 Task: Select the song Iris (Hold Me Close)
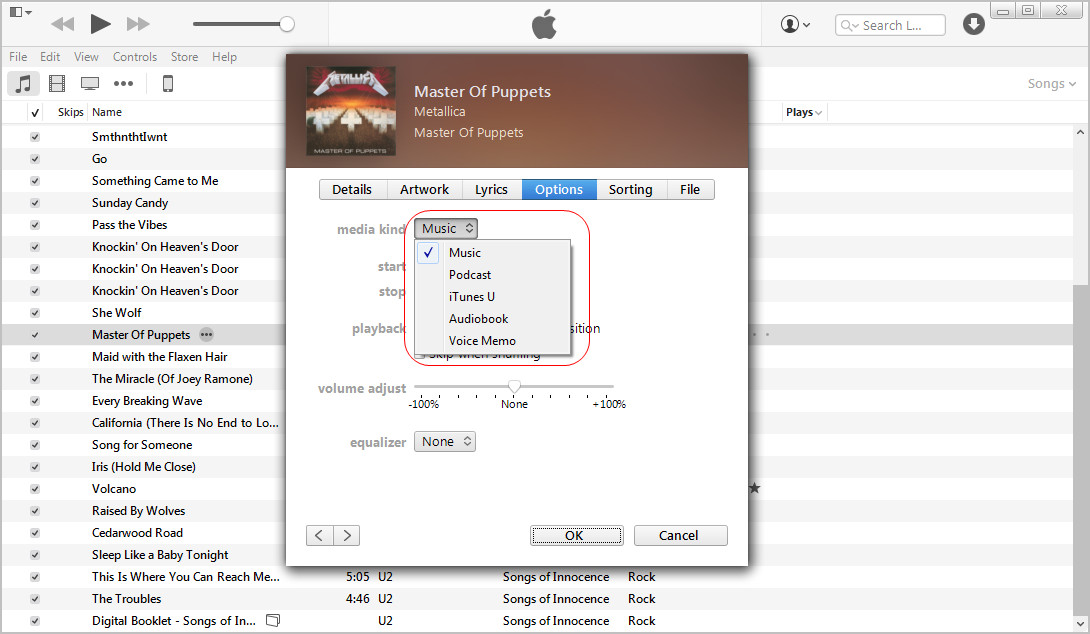[144, 467]
